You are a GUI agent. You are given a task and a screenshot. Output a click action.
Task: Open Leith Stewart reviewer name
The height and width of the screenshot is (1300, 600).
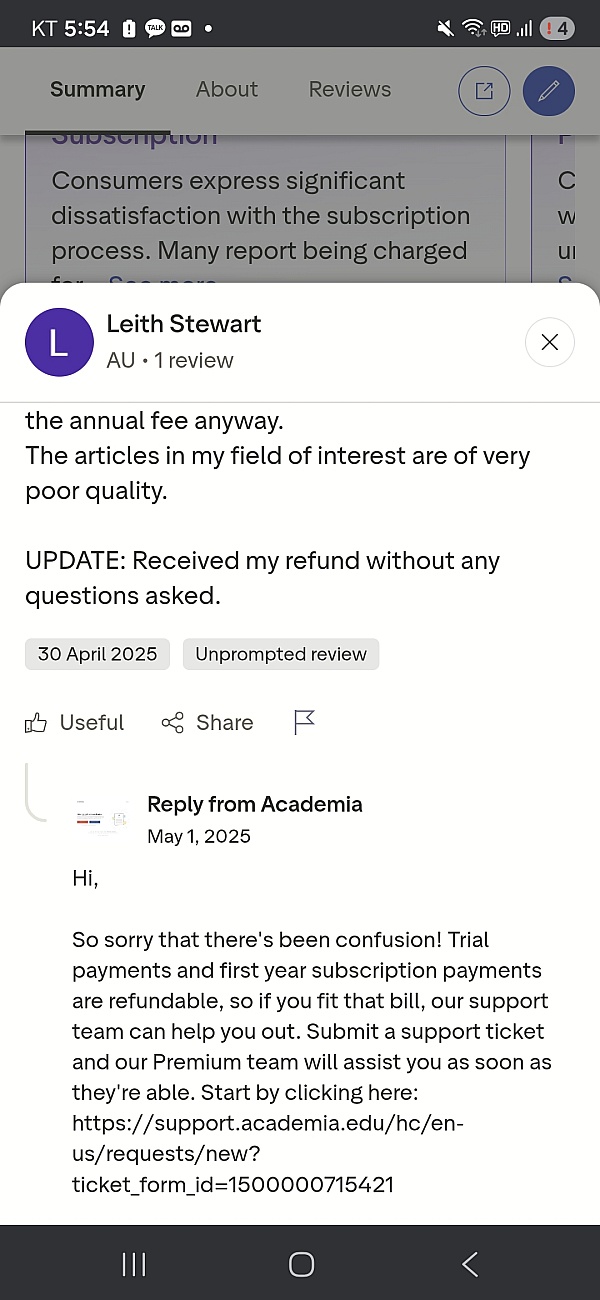pos(184,324)
